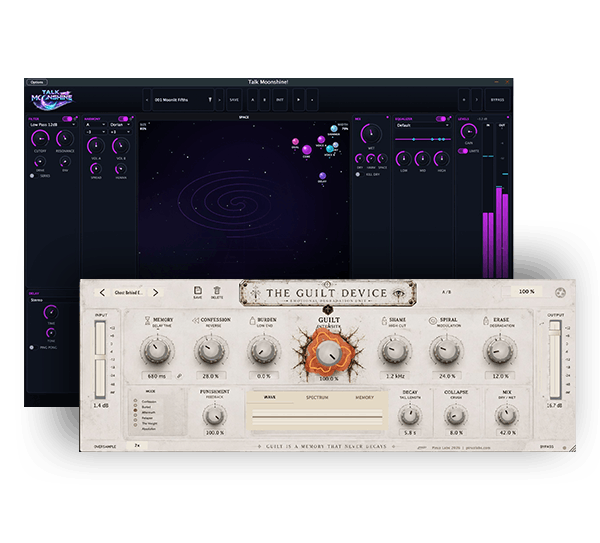Click the round icon beside 100 %
The image size is (600, 543).
pyautogui.click(x=560, y=293)
